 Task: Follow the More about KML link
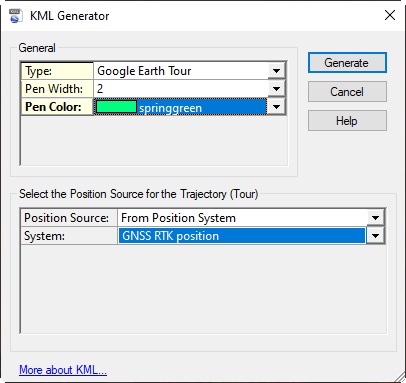pos(63,370)
